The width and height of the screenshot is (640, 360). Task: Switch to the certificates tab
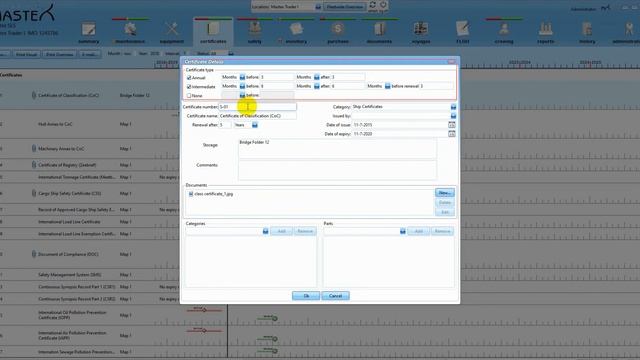pyautogui.click(x=213, y=33)
